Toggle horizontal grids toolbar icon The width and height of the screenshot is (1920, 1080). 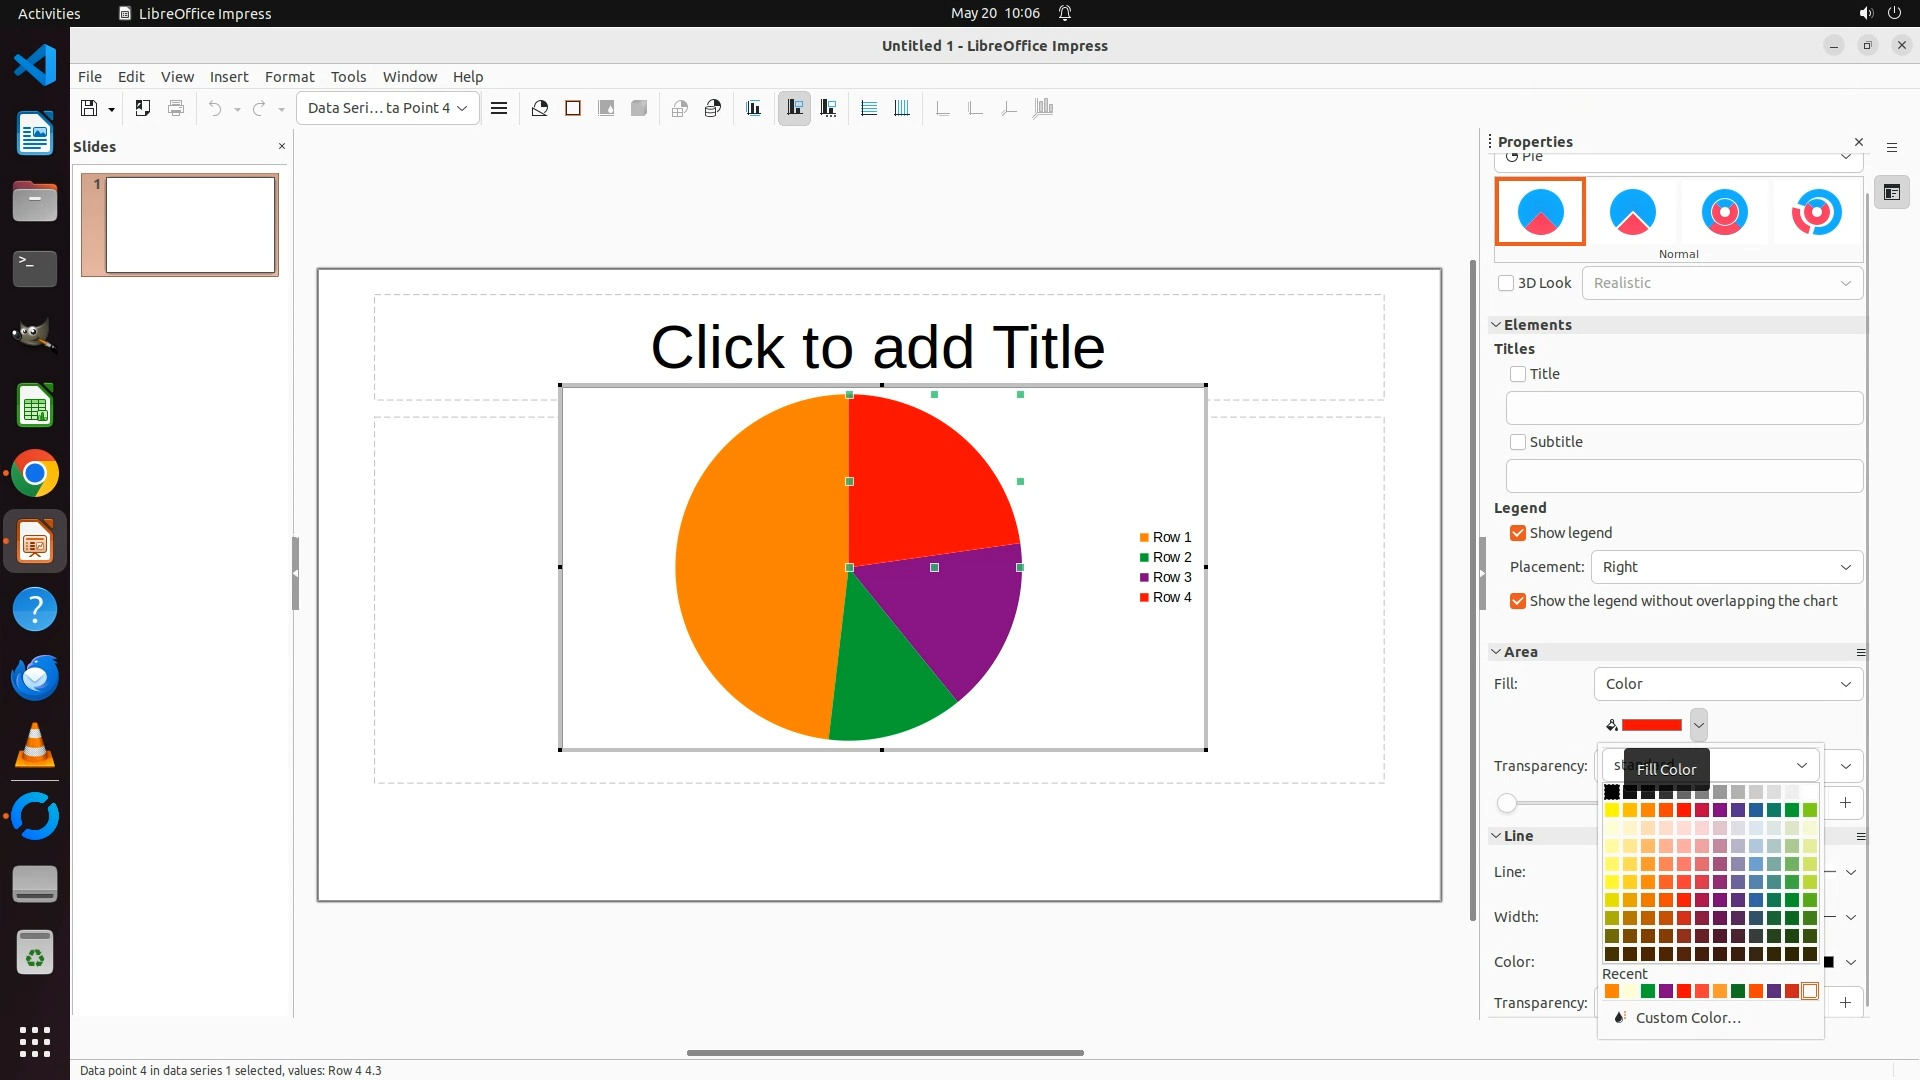coord(869,108)
